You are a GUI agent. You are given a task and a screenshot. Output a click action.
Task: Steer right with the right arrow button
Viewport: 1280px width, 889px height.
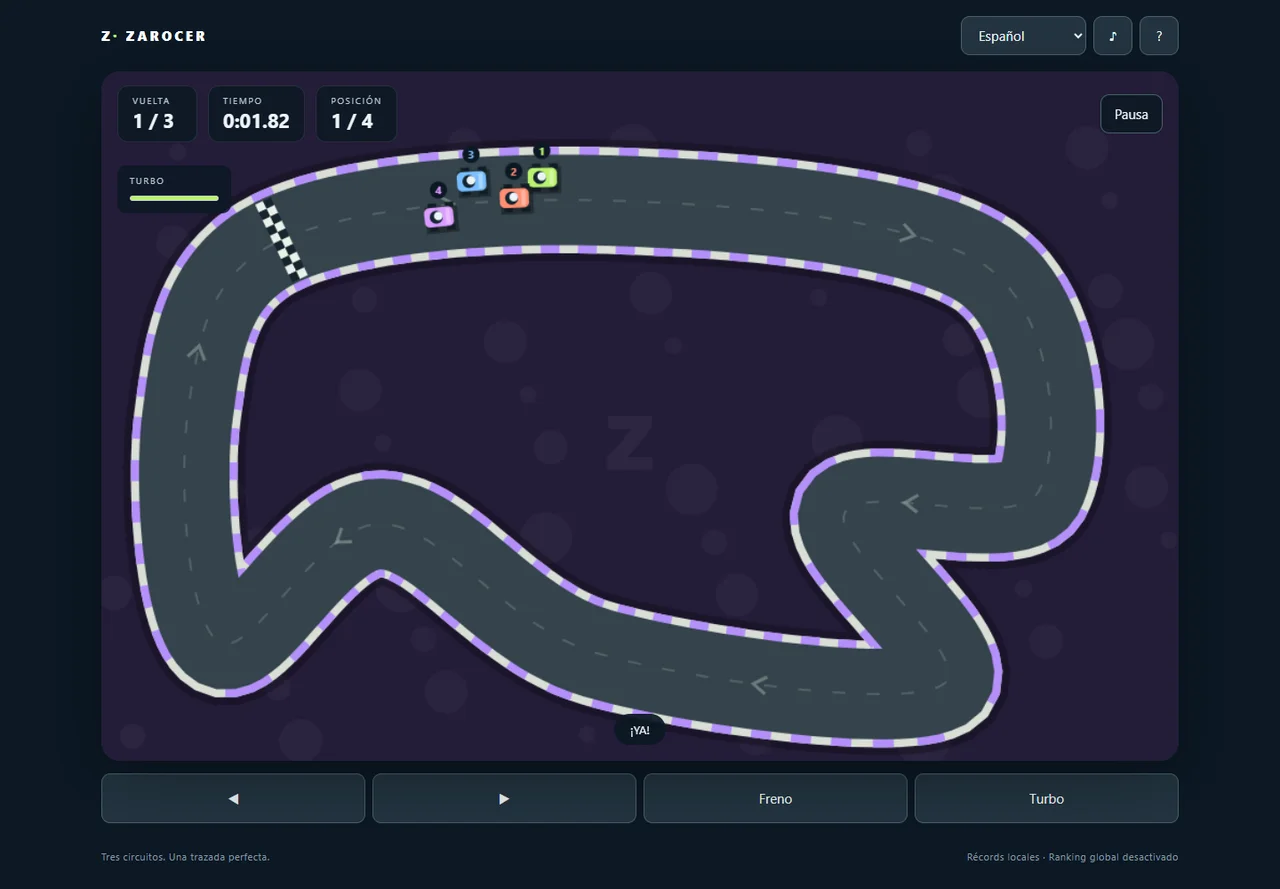pyautogui.click(x=504, y=799)
